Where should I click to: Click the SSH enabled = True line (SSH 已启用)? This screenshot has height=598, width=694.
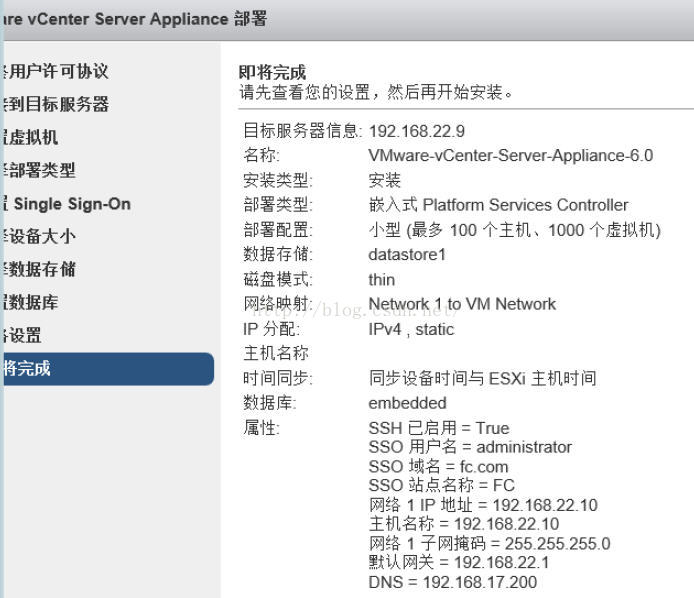tap(439, 428)
